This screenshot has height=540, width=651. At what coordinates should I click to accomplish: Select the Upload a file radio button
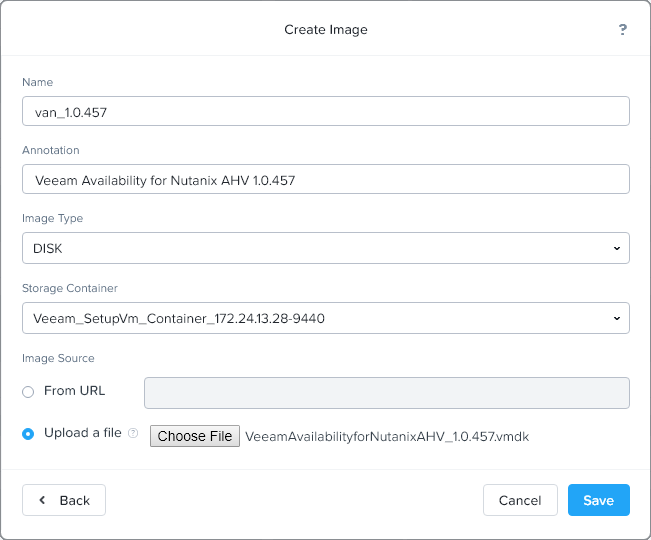tap(28, 434)
